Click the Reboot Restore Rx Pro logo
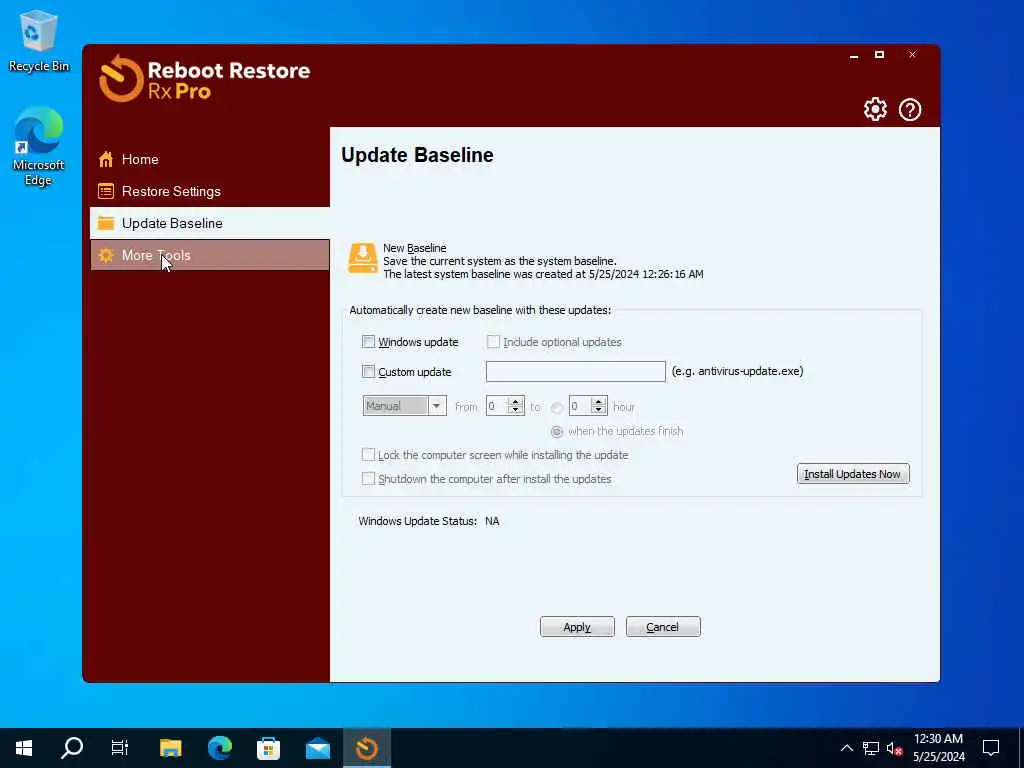The width and height of the screenshot is (1024, 768). coord(205,79)
